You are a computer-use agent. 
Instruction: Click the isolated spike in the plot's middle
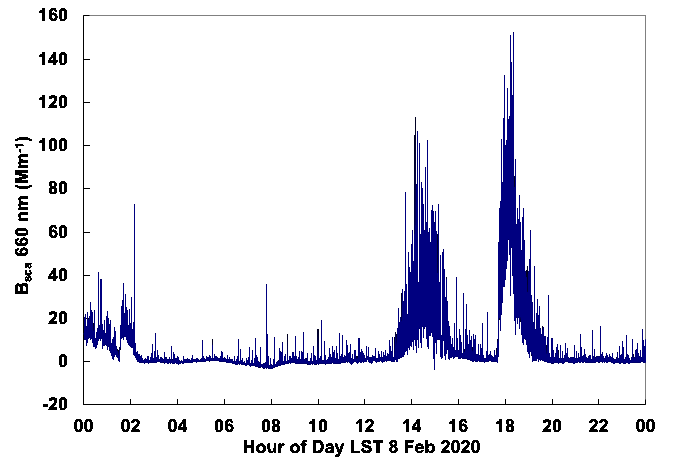click(x=266, y=285)
